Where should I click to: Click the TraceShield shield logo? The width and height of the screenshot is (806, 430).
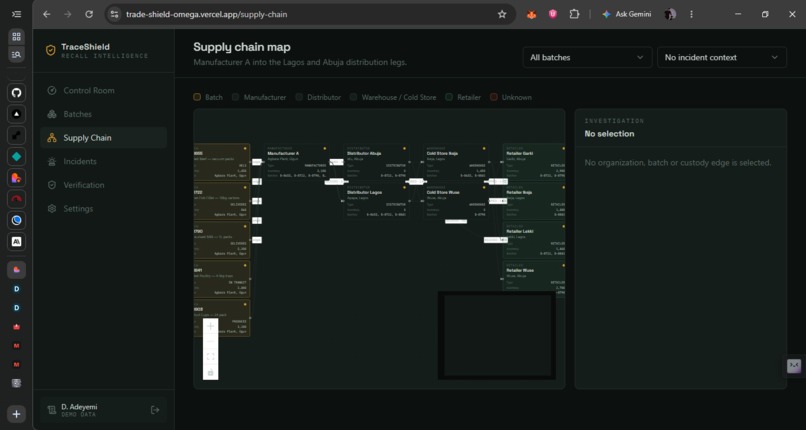pyautogui.click(x=50, y=50)
